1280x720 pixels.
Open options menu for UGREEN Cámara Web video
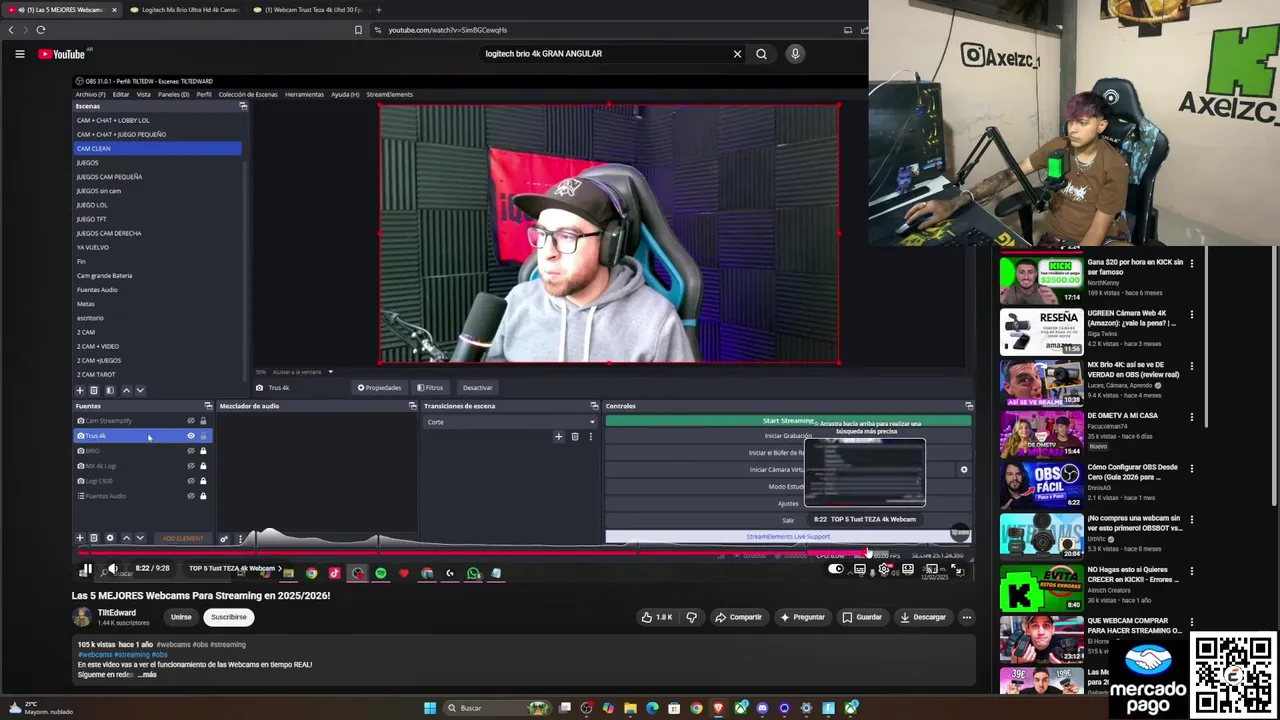(1191, 314)
